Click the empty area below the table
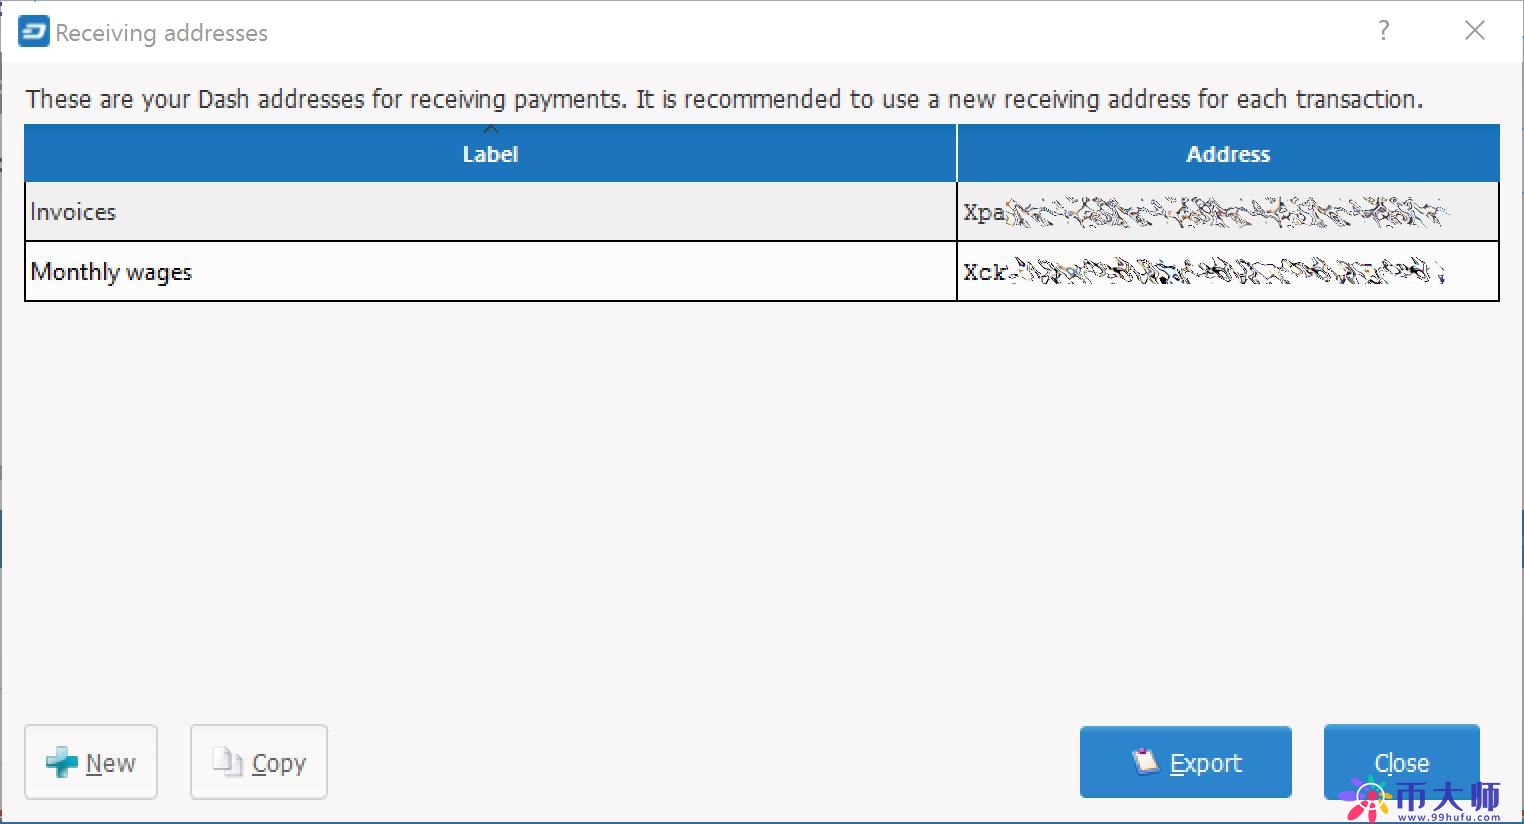The width and height of the screenshot is (1524, 824). (x=760, y=500)
